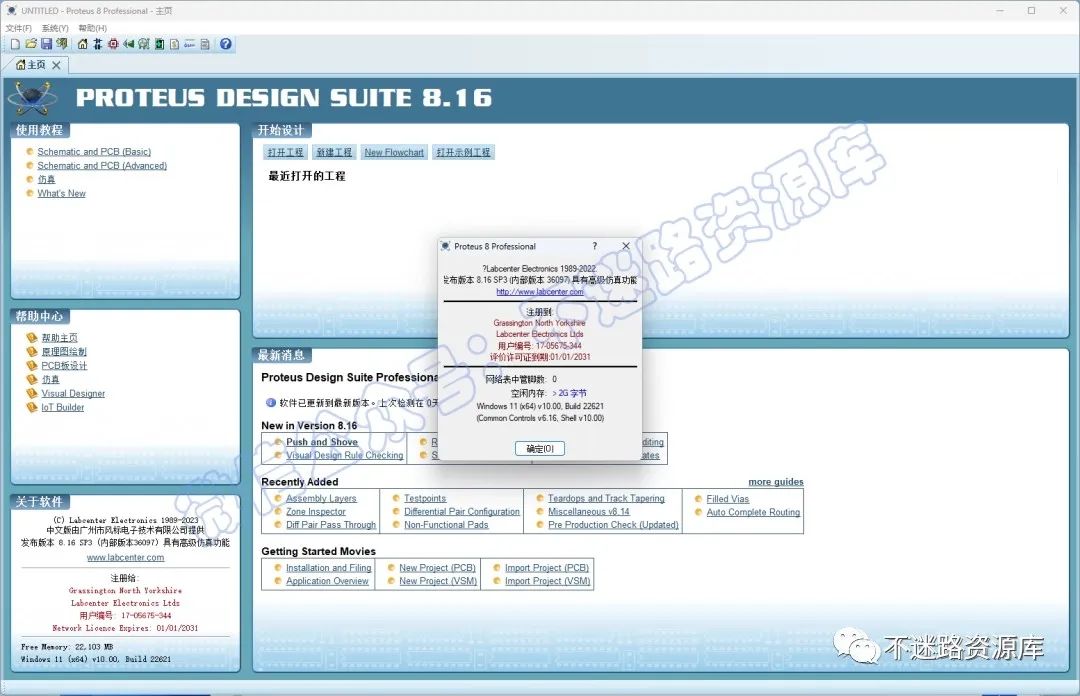Image resolution: width=1080 pixels, height=696 pixels.
Task: Open Schematic and PCB (Advanced) tutorial
Action: point(102,165)
